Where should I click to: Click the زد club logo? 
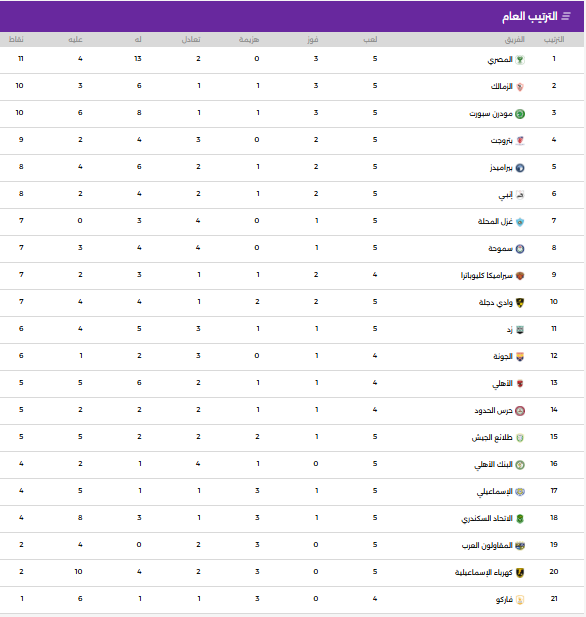pyautogui.click(x=520, y=330)
